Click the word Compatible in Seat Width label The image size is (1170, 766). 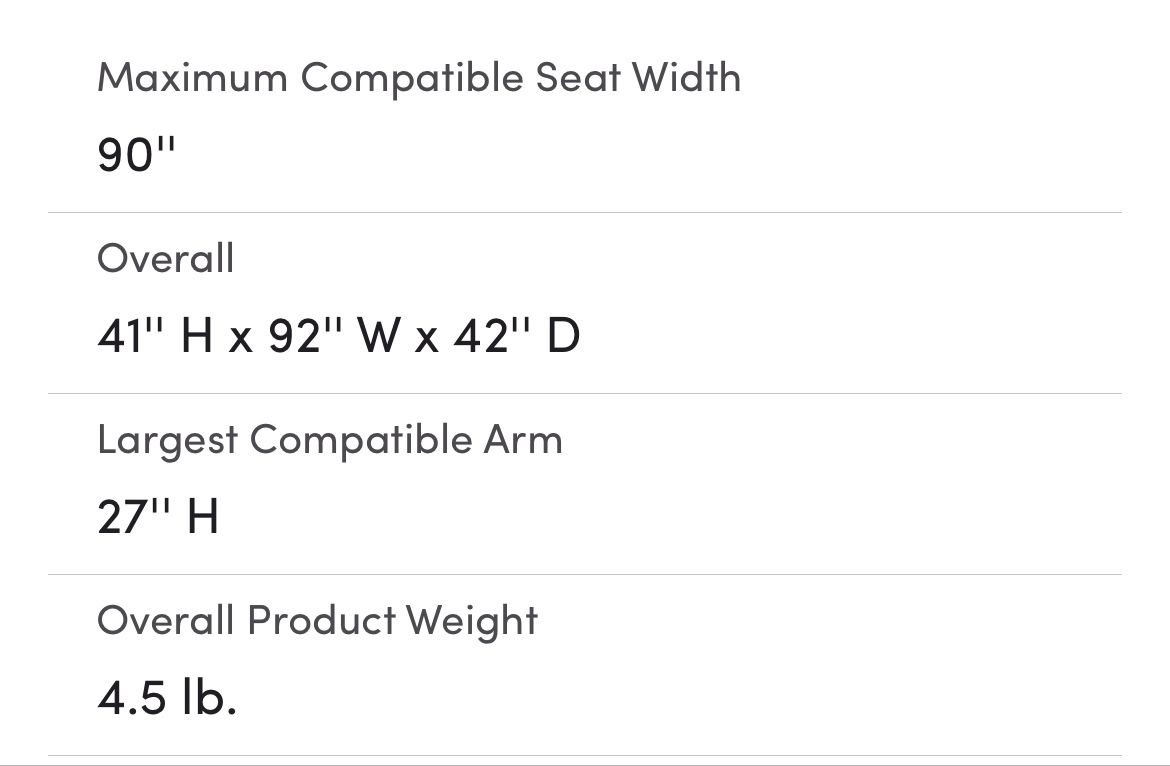(412, 78)
